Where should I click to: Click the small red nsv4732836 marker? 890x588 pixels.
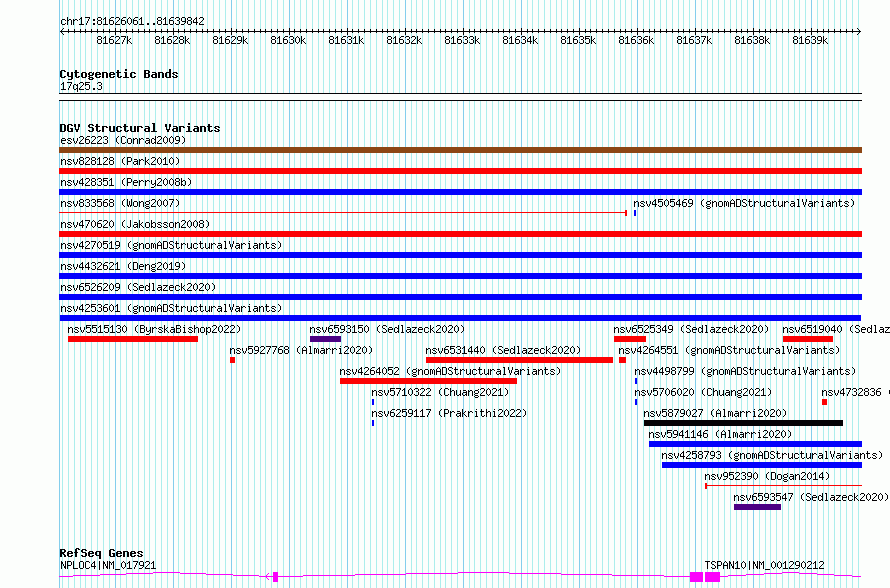825,402
